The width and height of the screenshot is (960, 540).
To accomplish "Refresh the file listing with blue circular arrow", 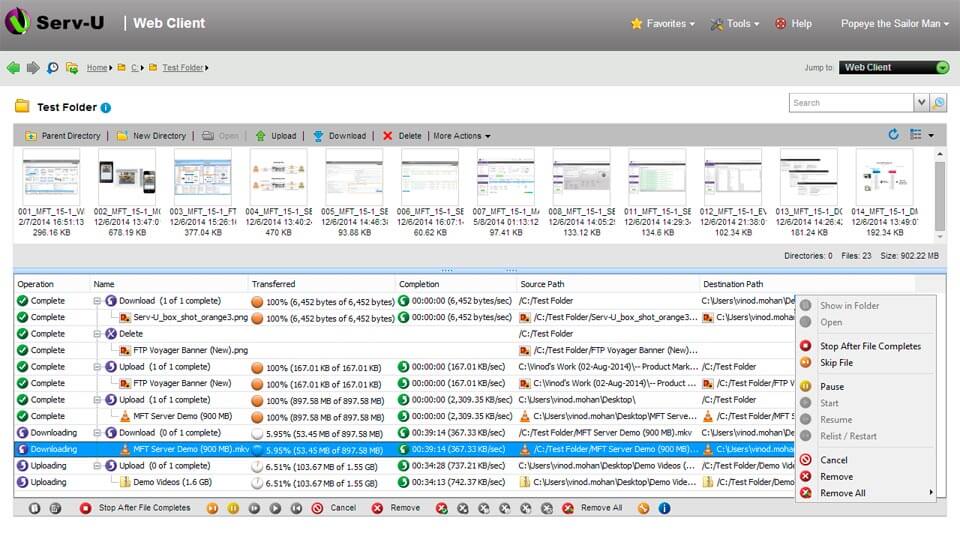I will click(x=893, y=135).
